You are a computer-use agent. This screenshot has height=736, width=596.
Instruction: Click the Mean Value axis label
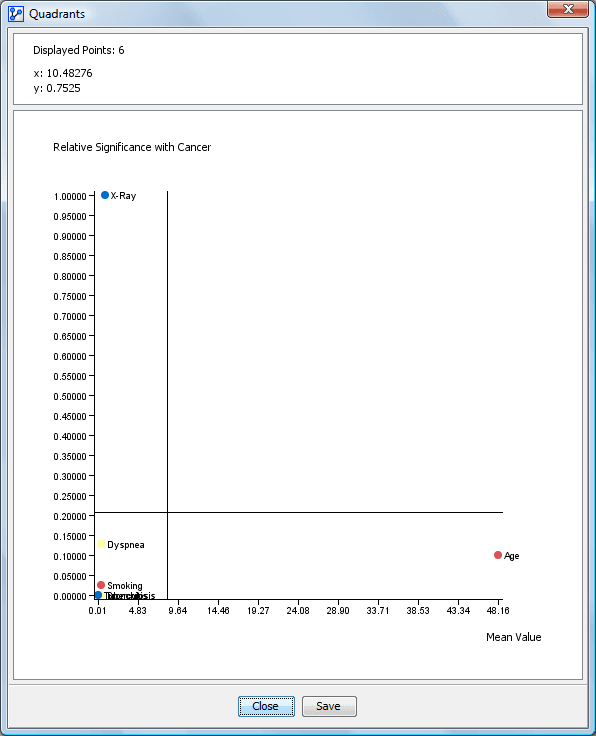513,637
